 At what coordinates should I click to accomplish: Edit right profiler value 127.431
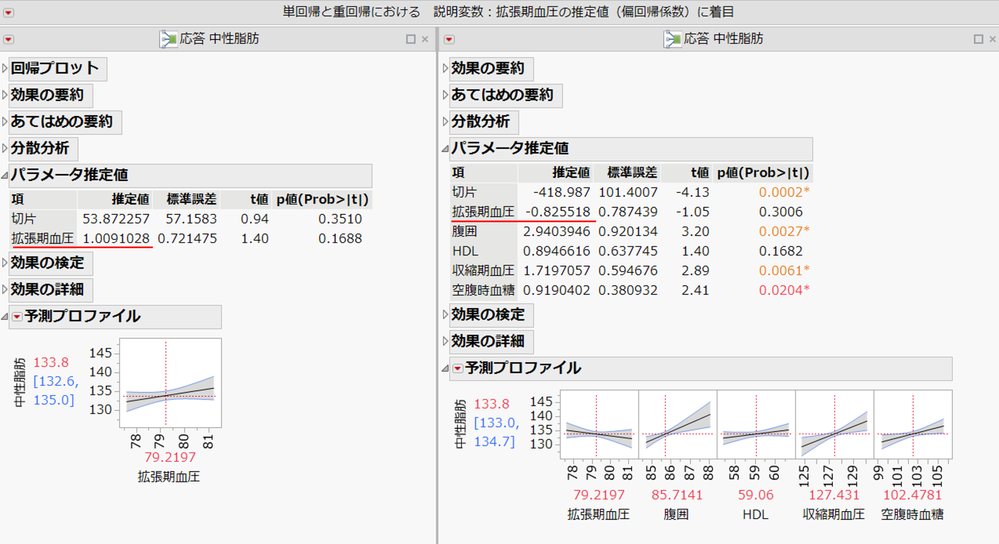click(x=834, y=495)
